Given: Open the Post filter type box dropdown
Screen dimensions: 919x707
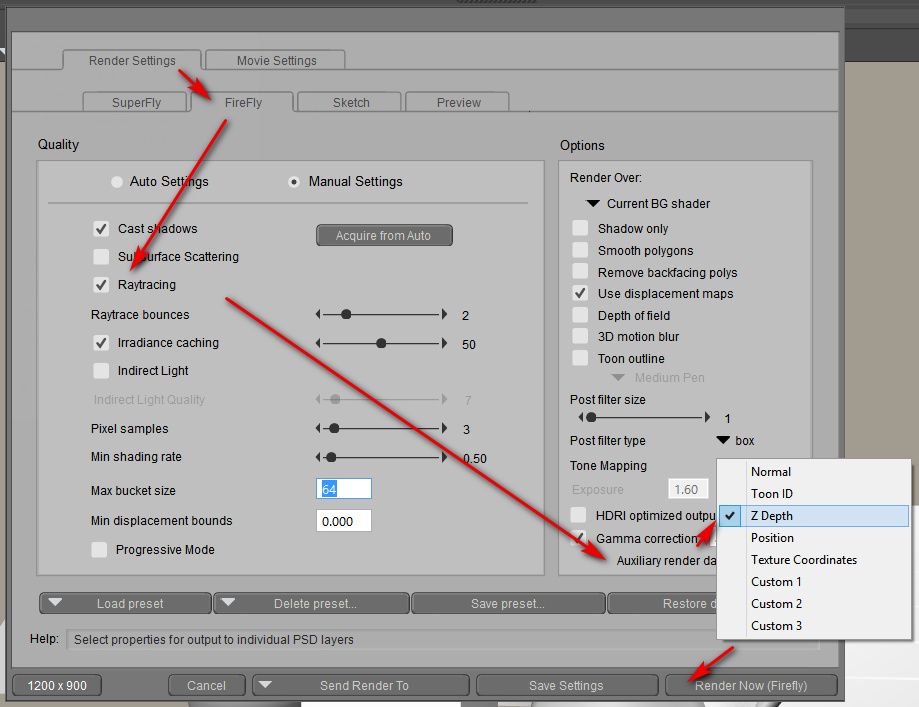Looking at the screenshot, I should pyautogui.click(x=723, y=441).
